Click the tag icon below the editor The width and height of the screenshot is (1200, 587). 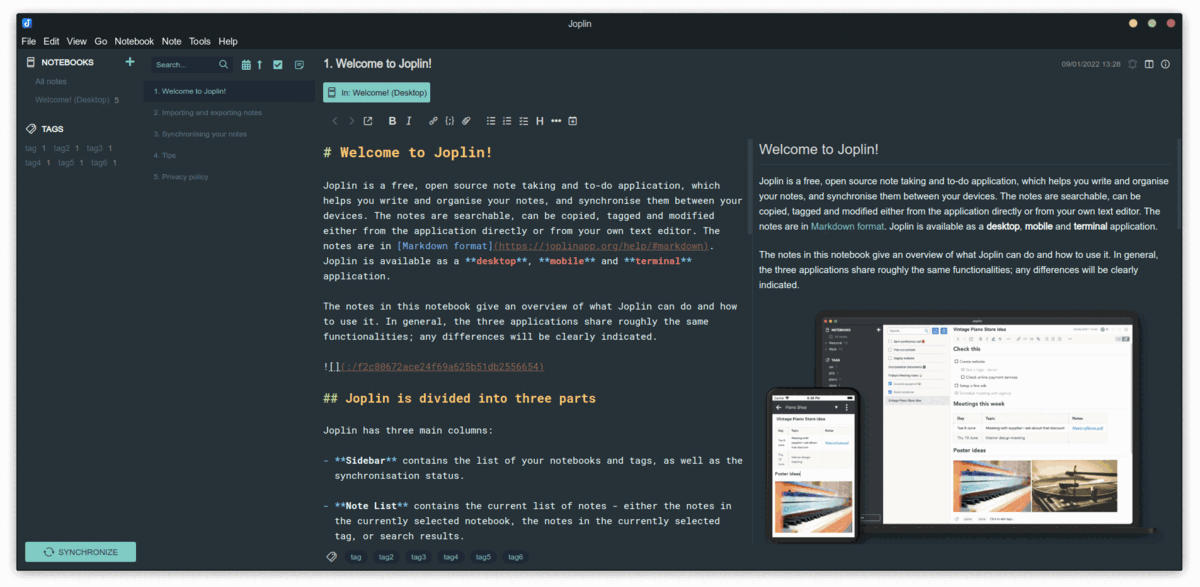click(x=332, y=557)
